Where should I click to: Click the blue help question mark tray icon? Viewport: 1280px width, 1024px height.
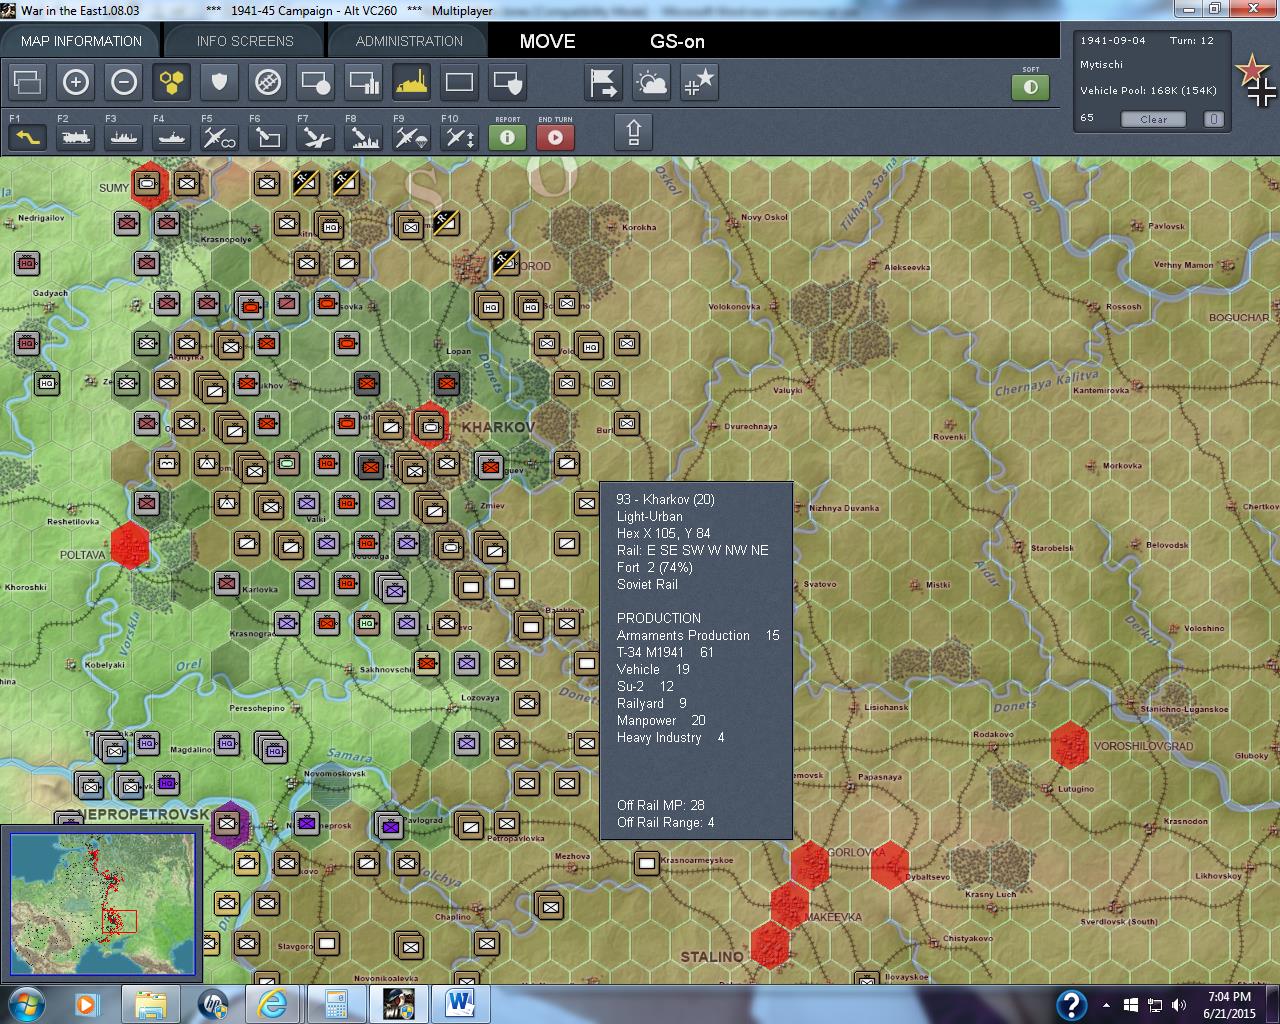click(1071, 1005)
